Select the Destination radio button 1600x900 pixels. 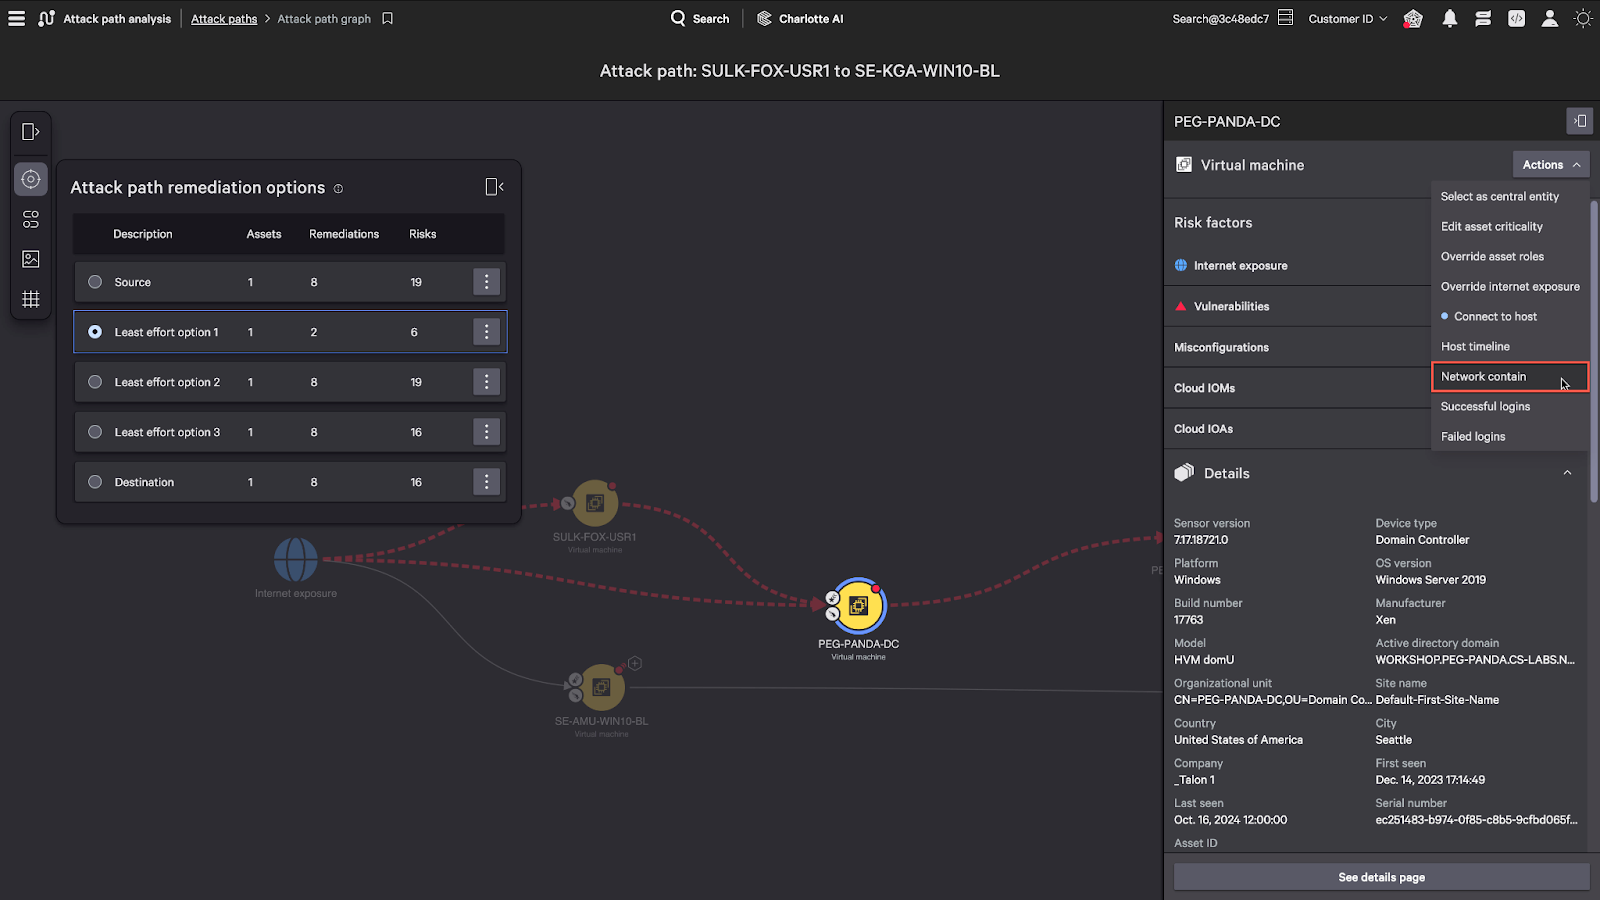95,482
